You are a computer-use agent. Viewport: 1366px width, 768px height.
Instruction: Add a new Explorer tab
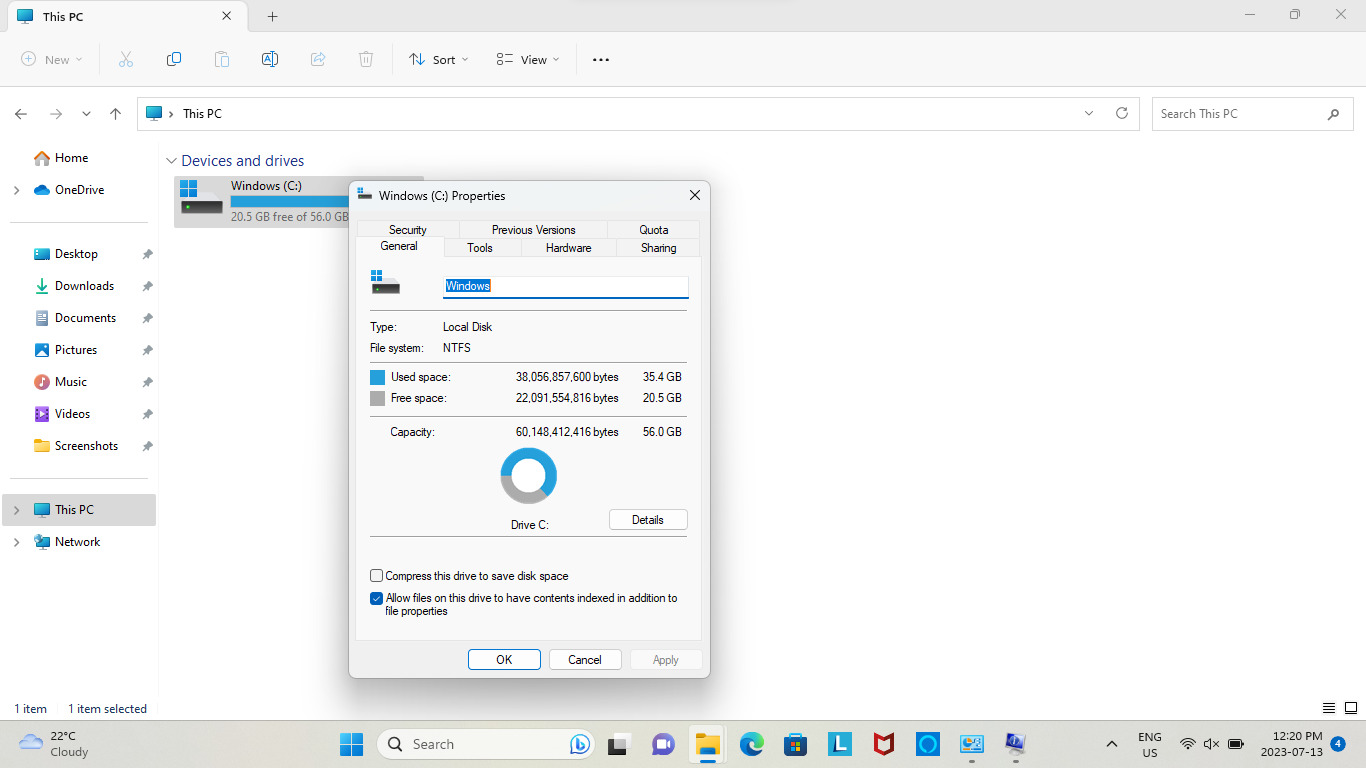(272, 16)
